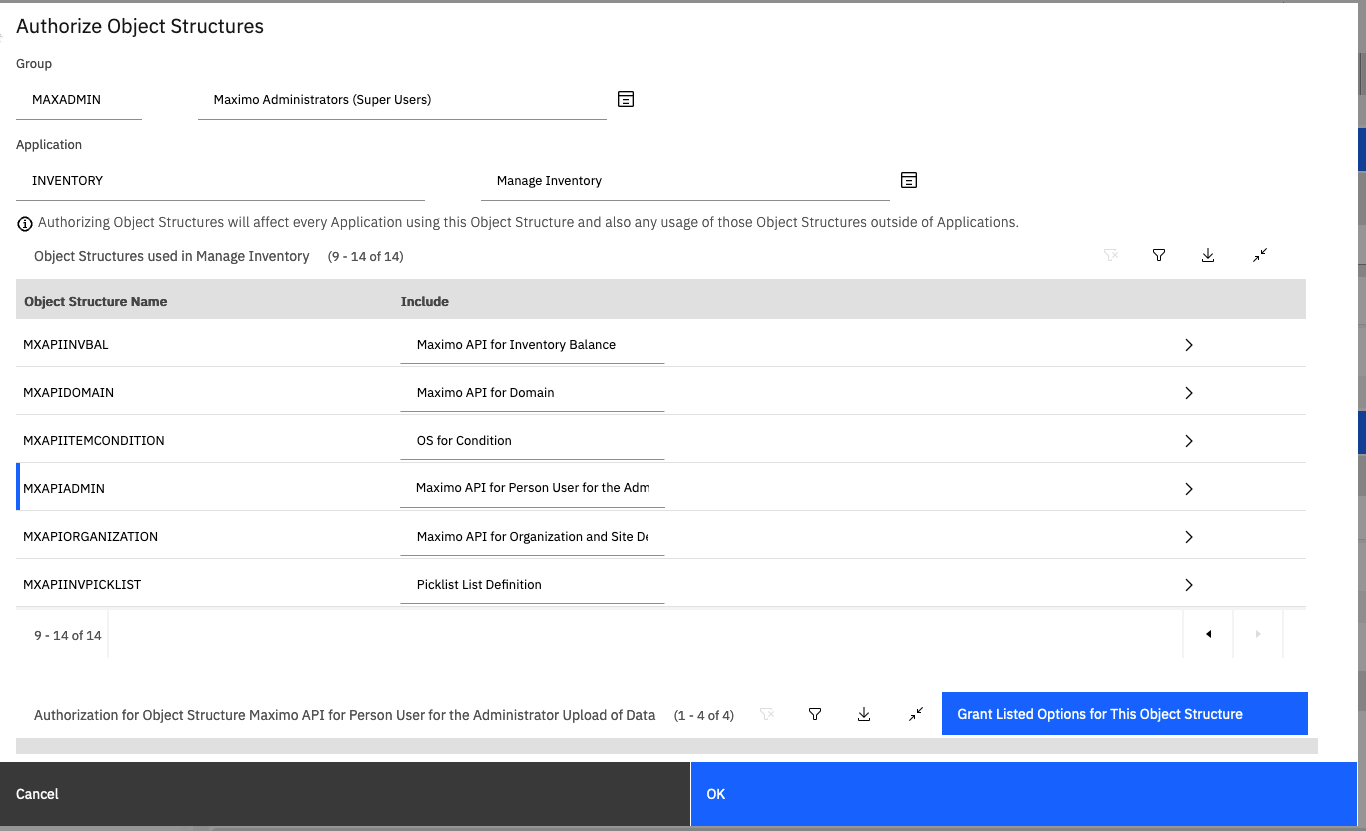
Task: Click the filter icon in the Authorization table
Action: point(815,714)
